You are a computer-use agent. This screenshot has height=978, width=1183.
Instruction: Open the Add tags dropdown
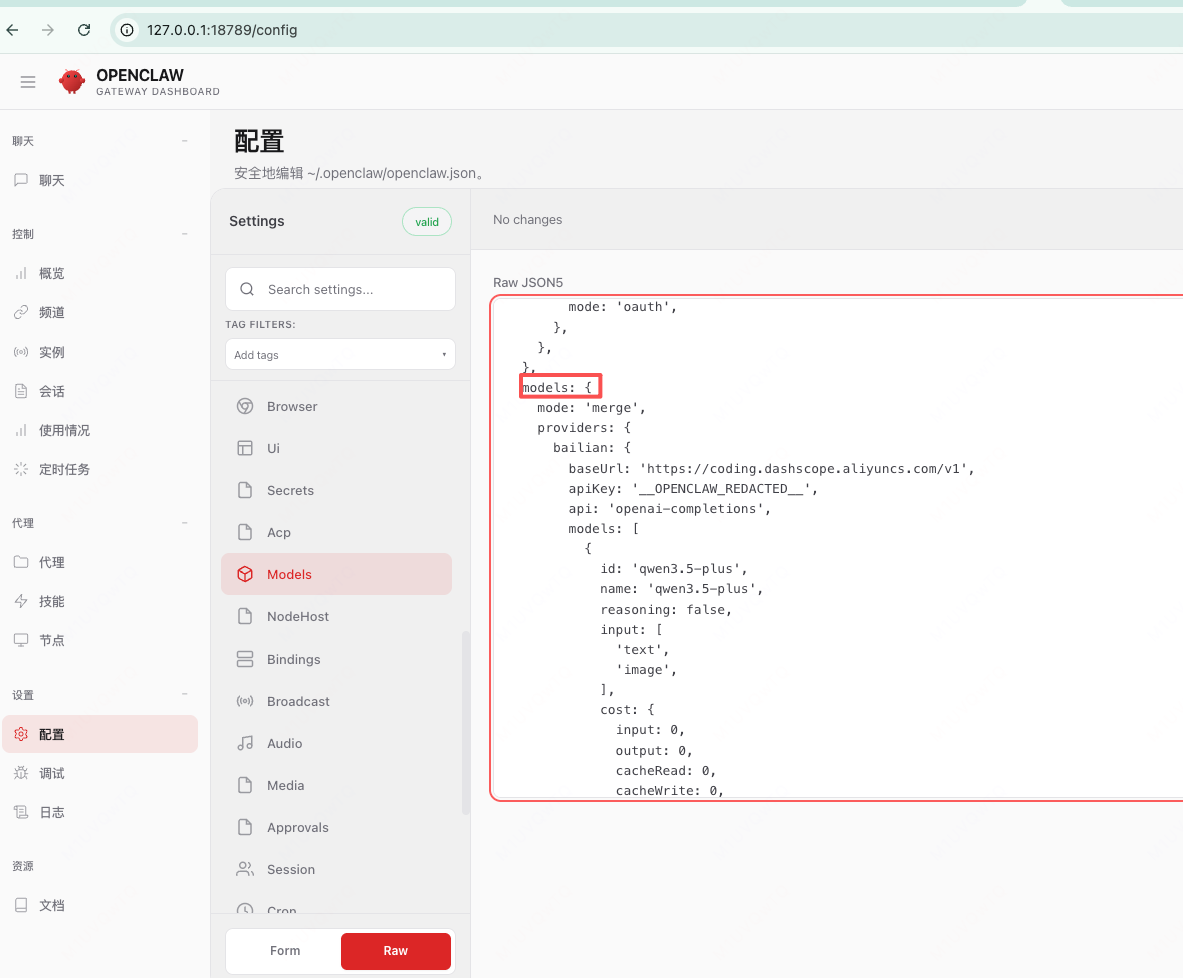[340, 355]
